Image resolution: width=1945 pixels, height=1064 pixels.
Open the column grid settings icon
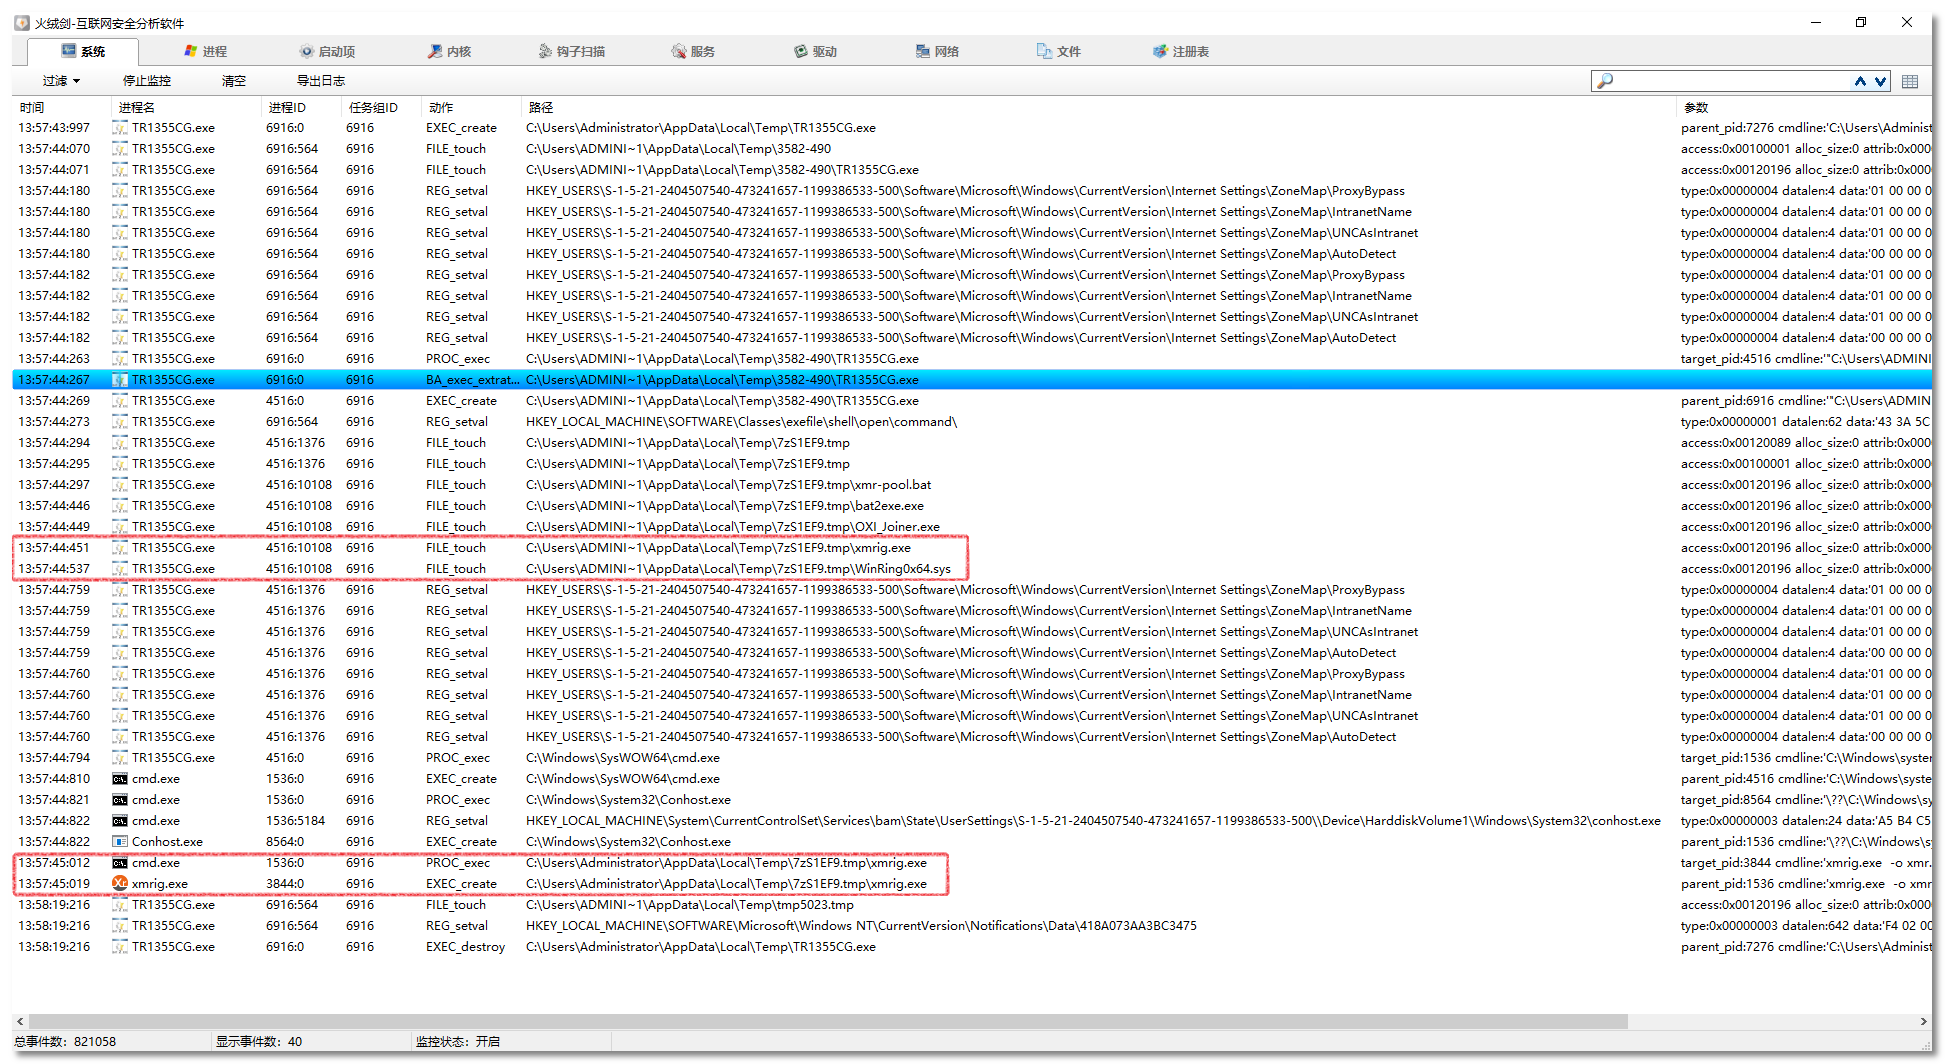[1910, 81]
